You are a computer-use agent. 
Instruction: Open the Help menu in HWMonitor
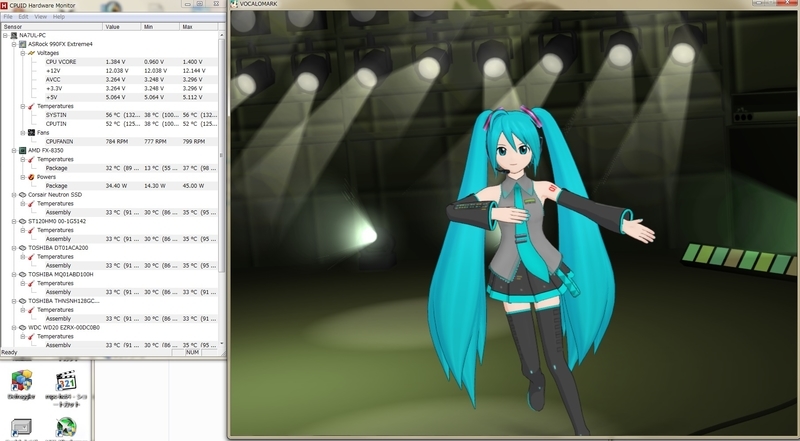59,17
